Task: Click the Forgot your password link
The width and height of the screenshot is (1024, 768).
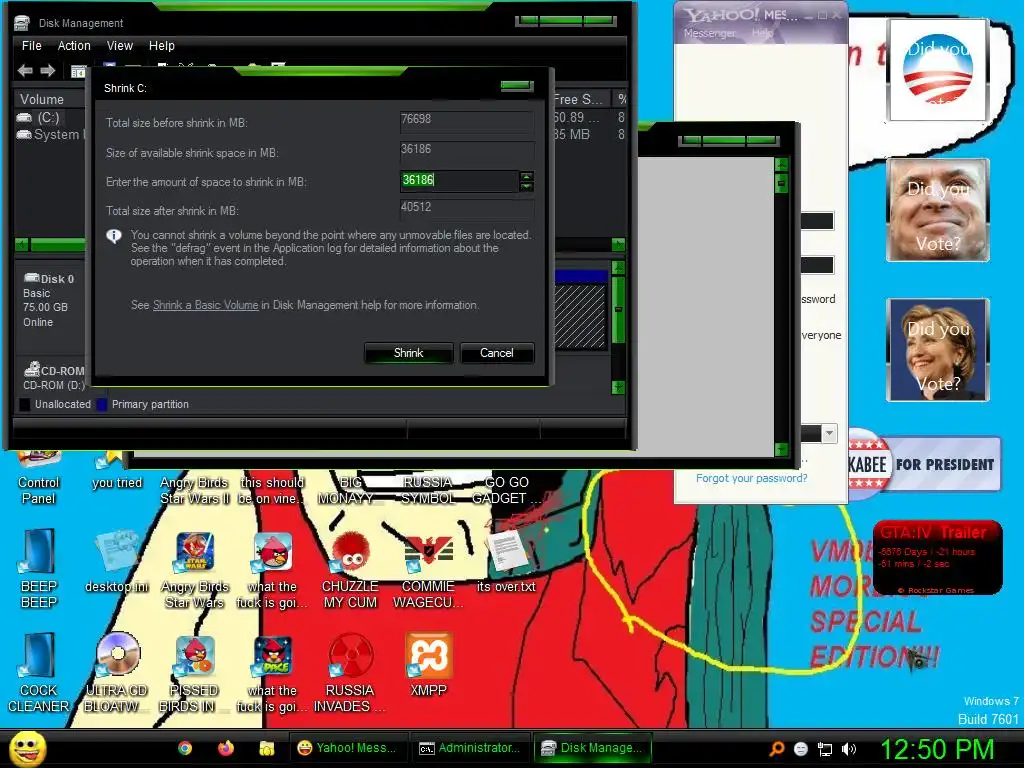Action: click(x=751, y=478)
